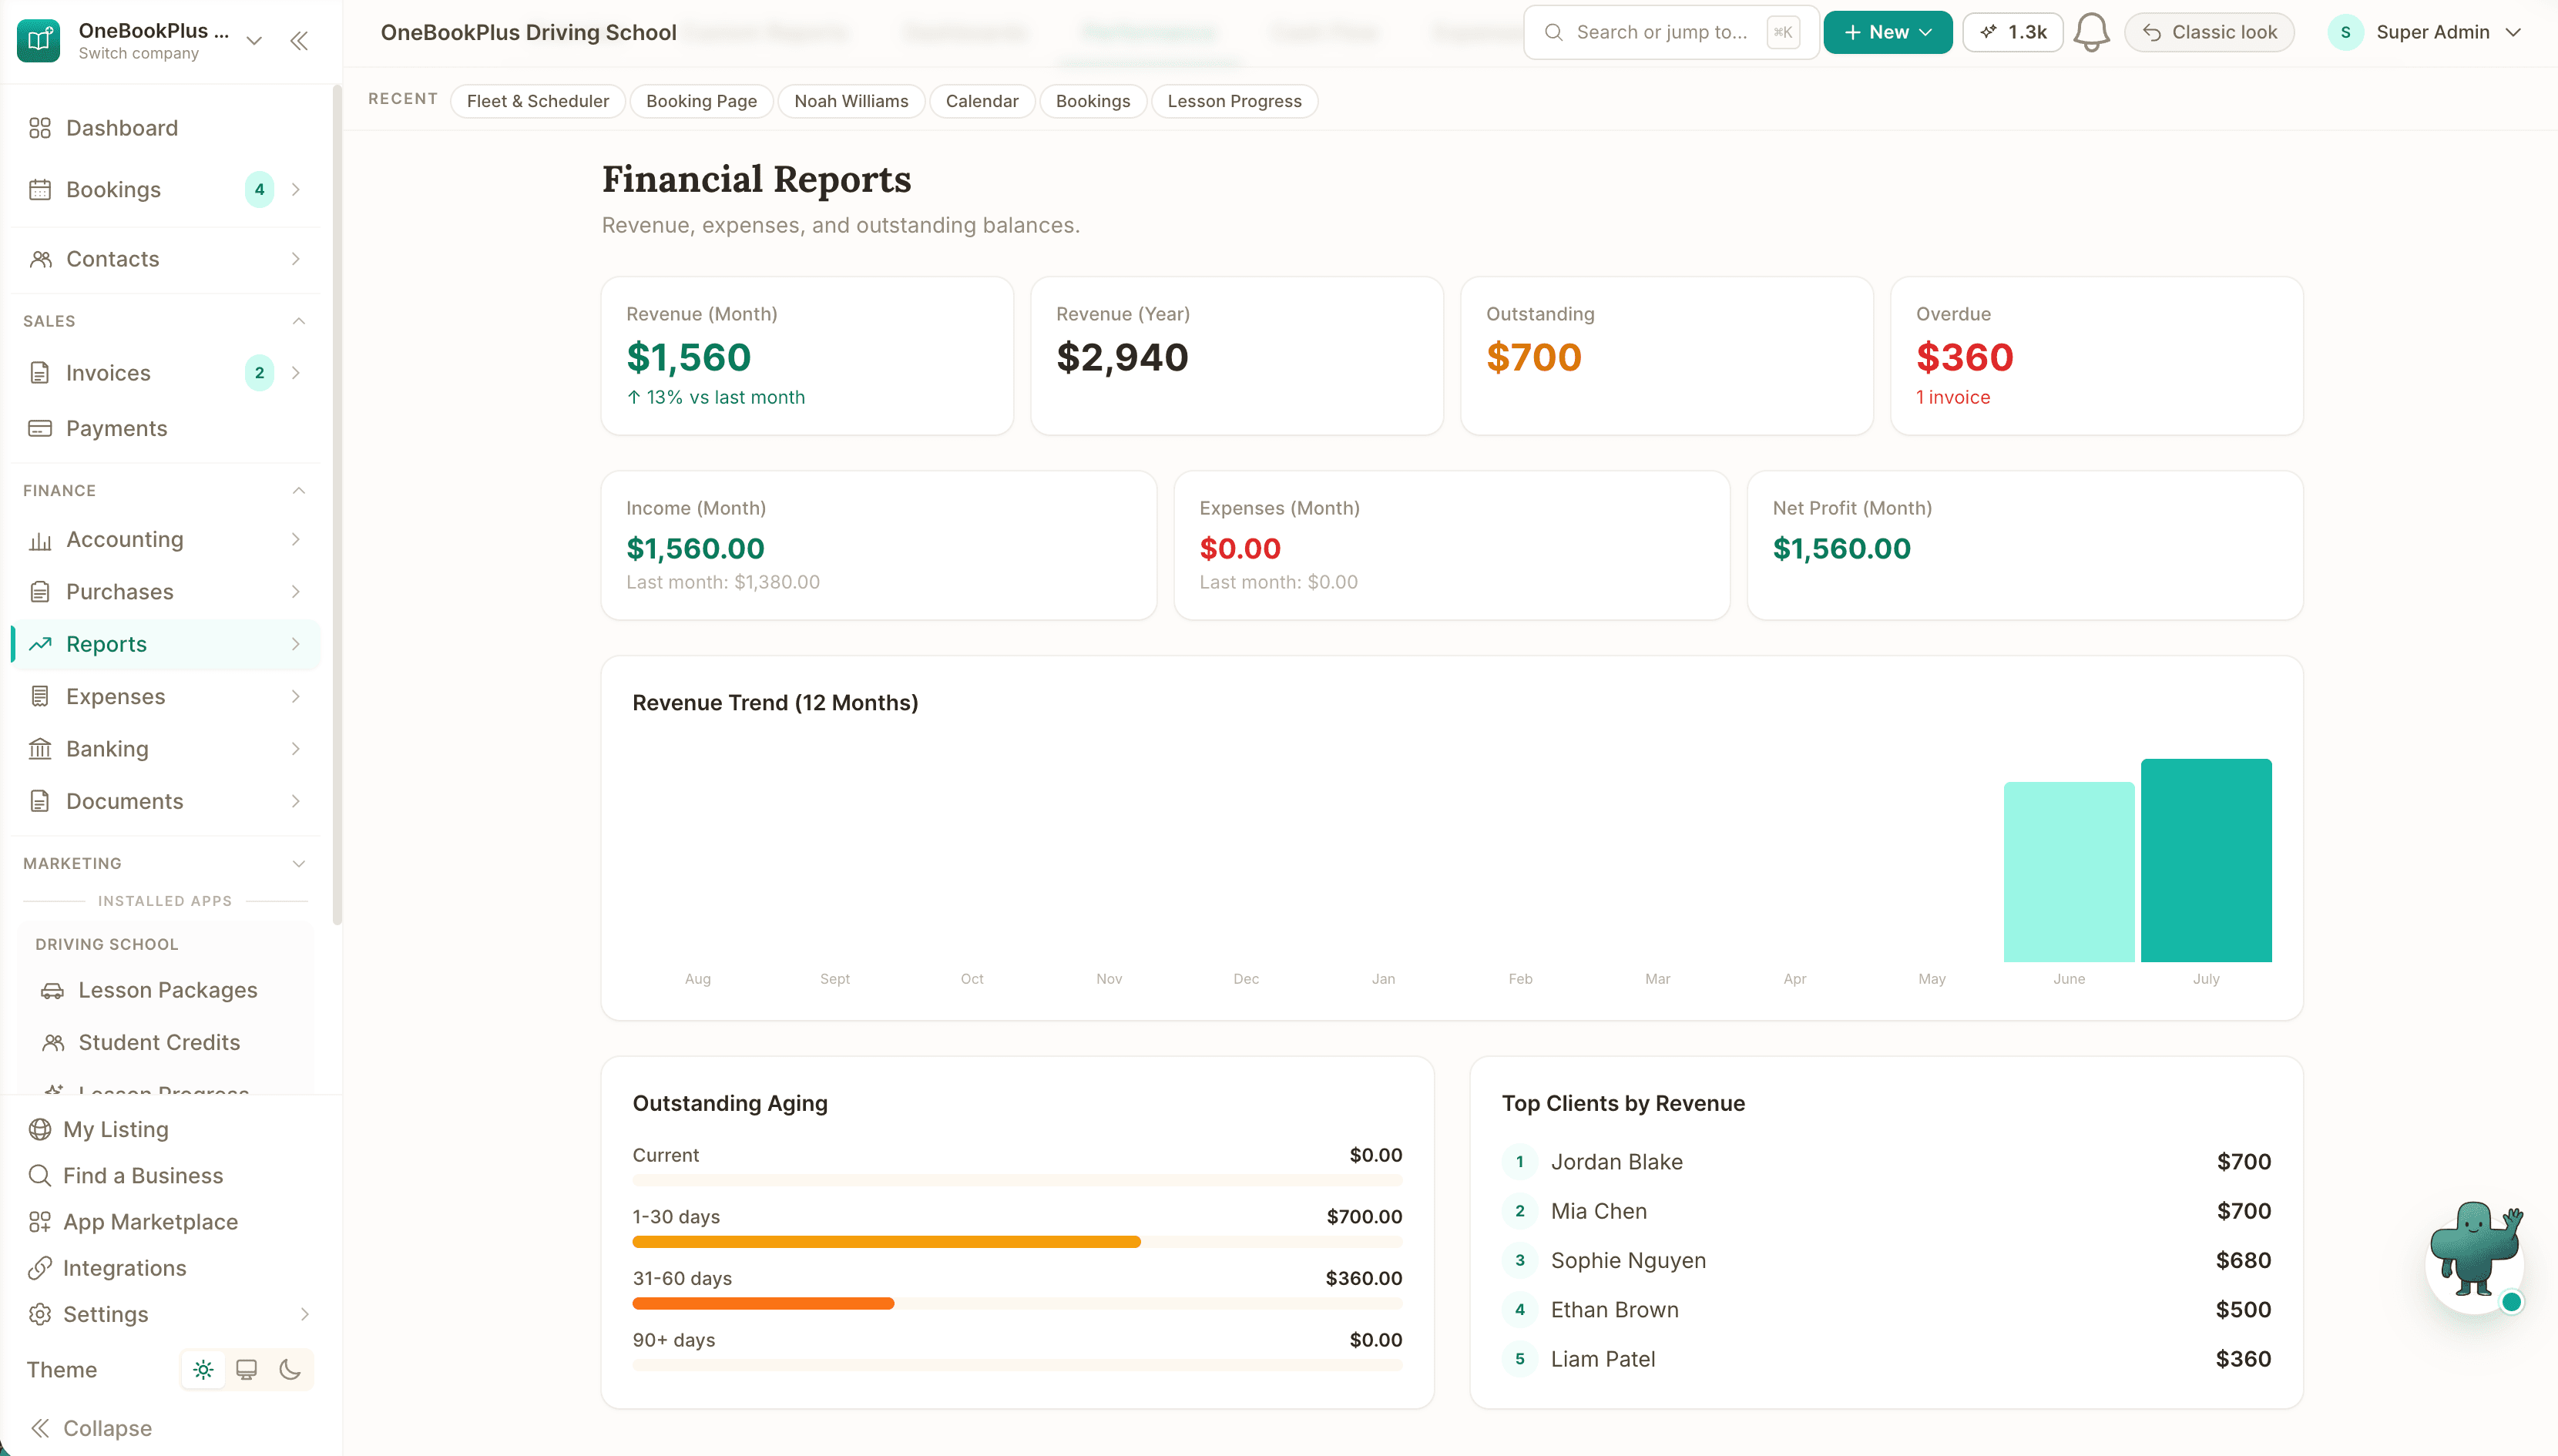Expand the Settings submenu chevron
The height and width of the screenshot is (1456, 2558).
tap(305, 1314)
